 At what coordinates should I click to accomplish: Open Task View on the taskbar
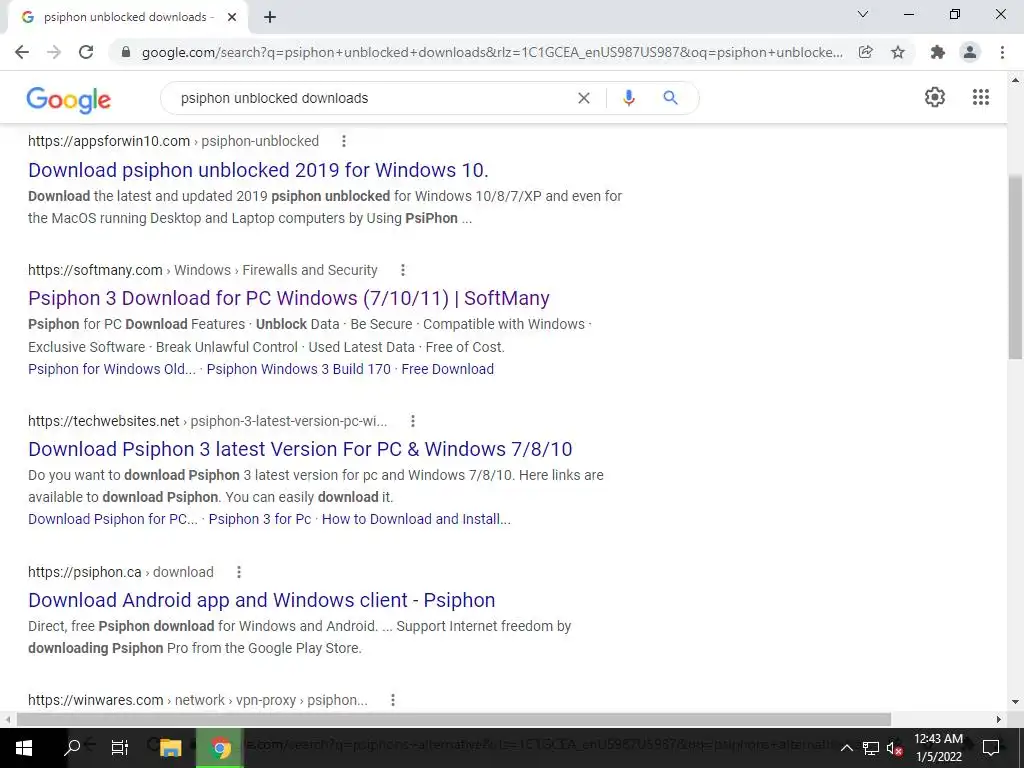click(120, 747)
